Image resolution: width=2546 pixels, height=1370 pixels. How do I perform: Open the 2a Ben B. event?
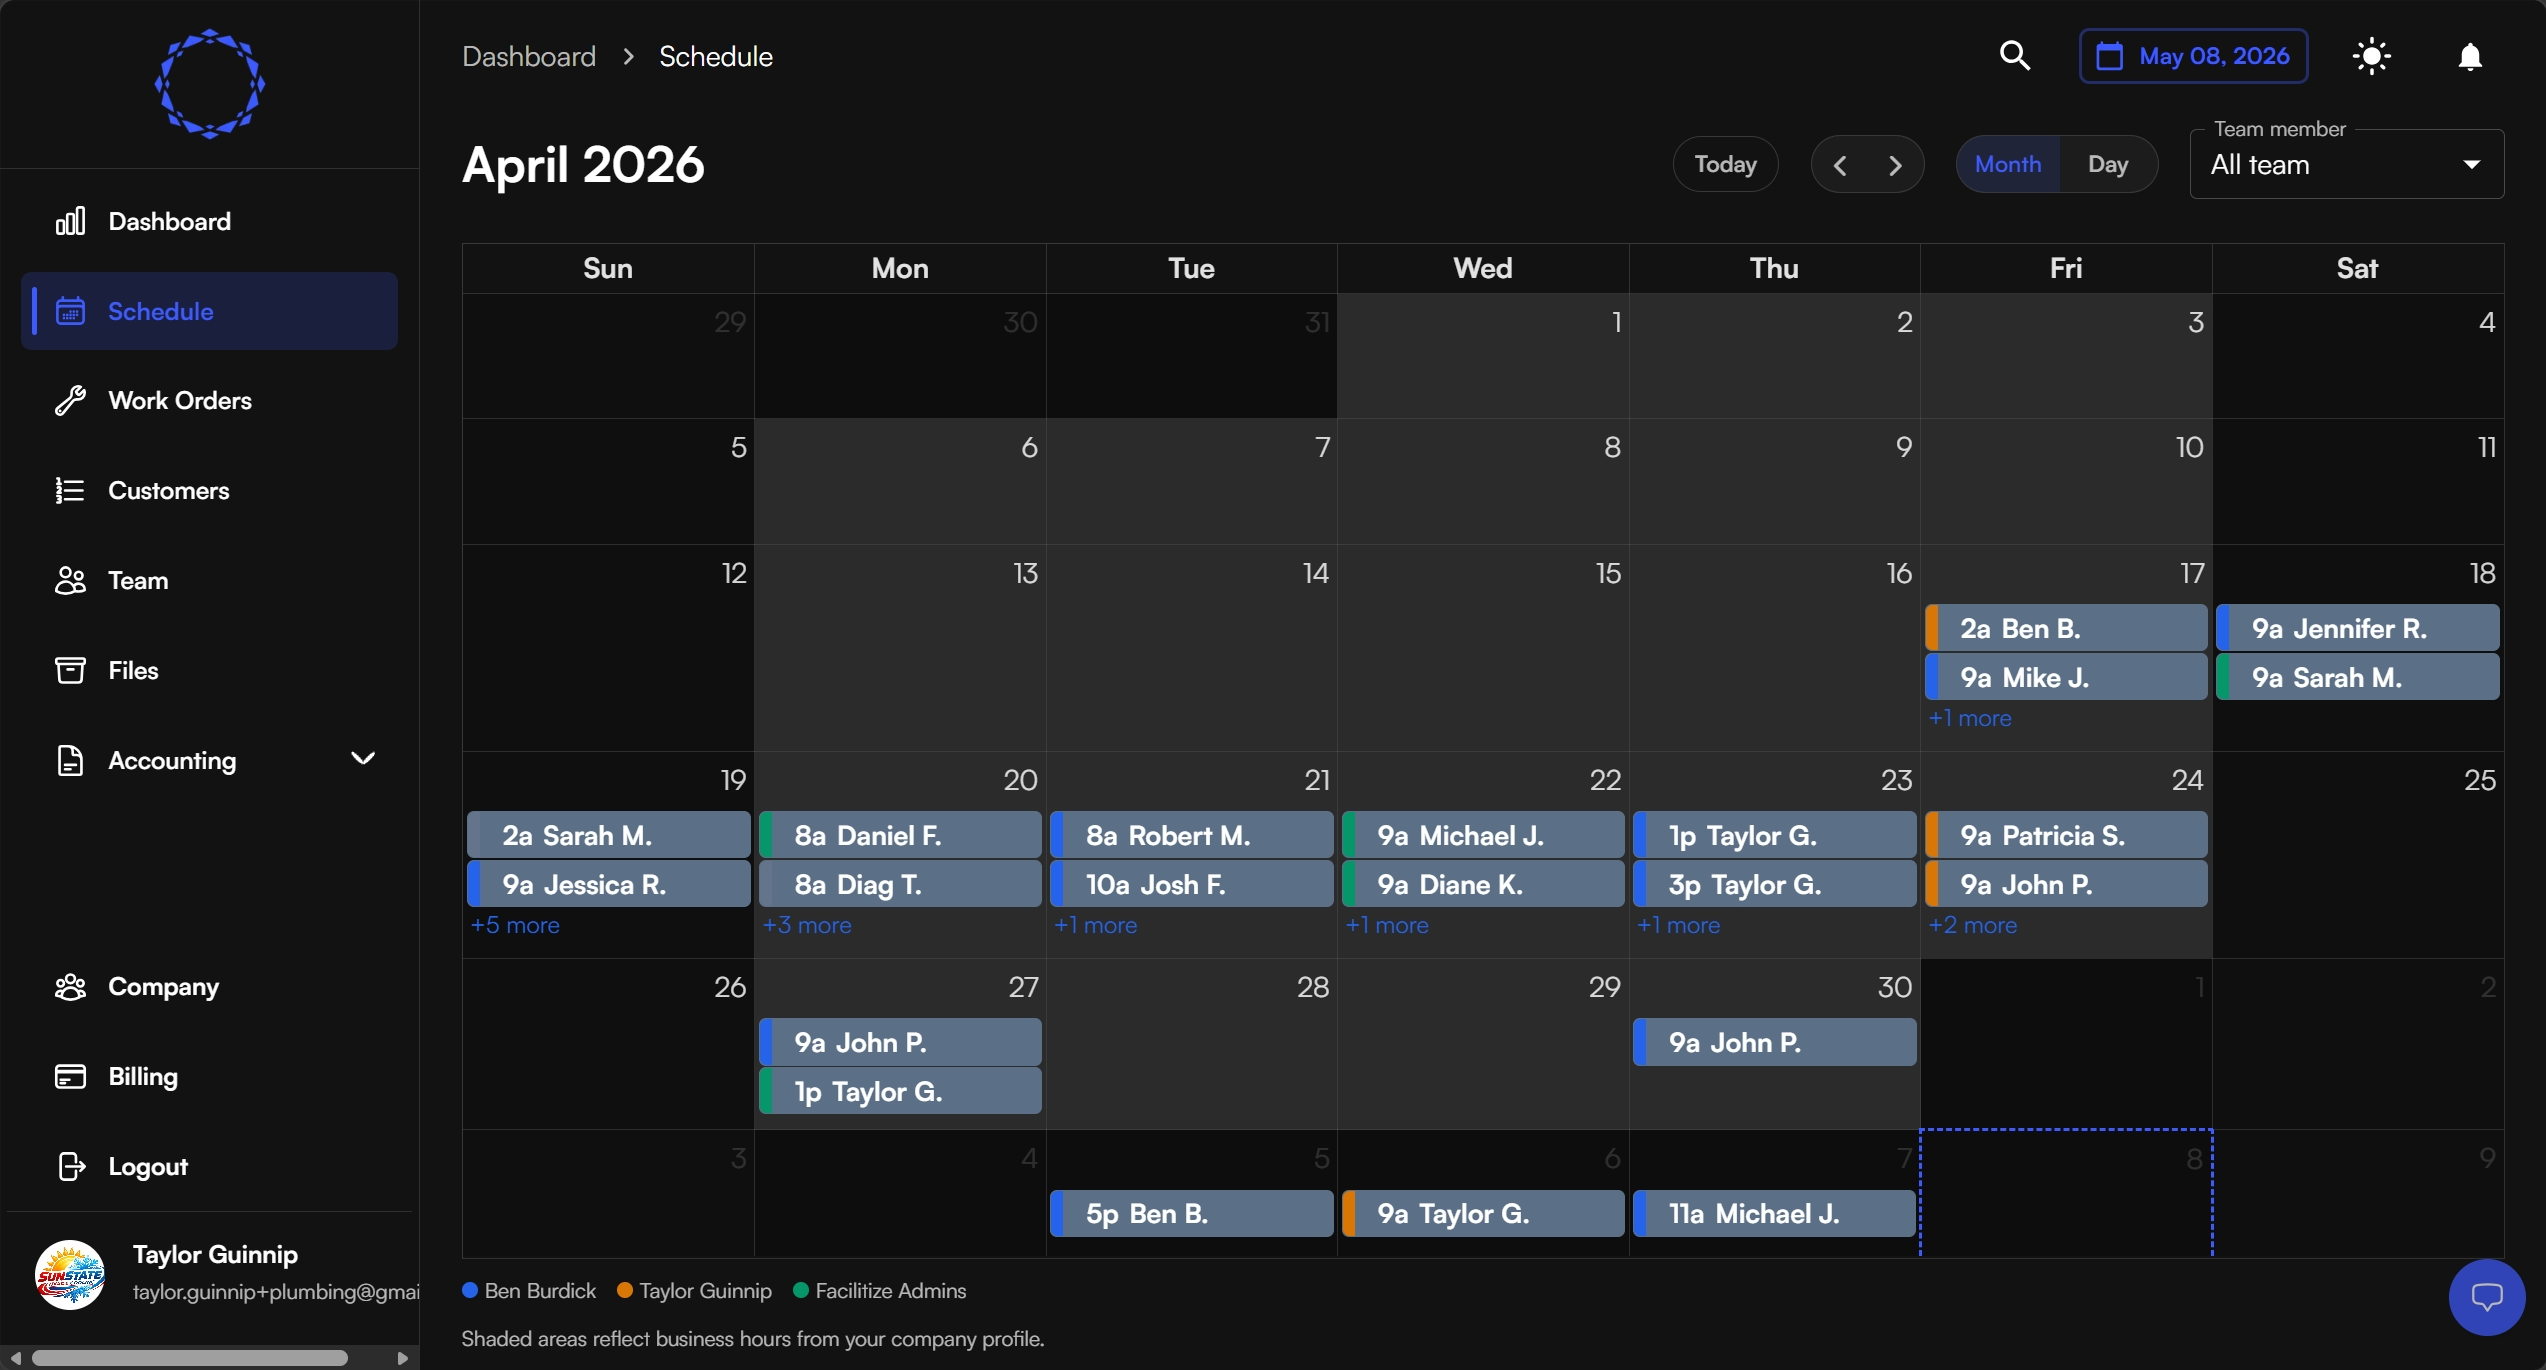2066,628
